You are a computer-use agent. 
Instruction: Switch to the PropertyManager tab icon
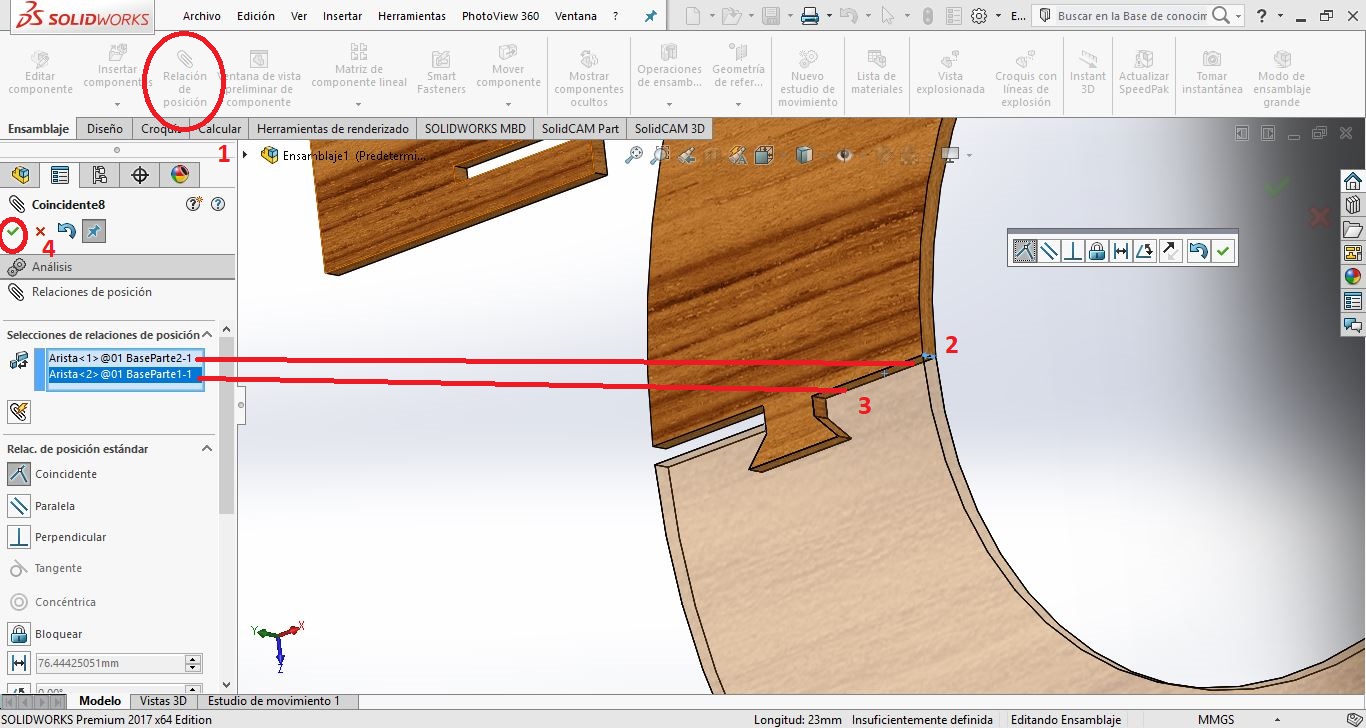pyautogui.click(x=60, y=175)
